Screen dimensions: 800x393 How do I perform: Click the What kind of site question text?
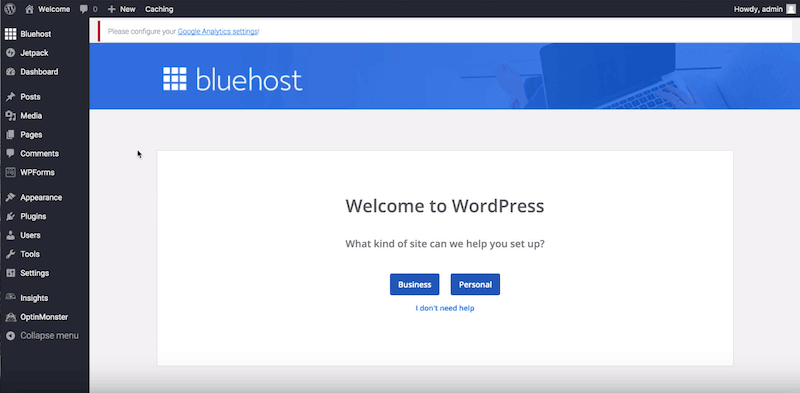[445, 244]
